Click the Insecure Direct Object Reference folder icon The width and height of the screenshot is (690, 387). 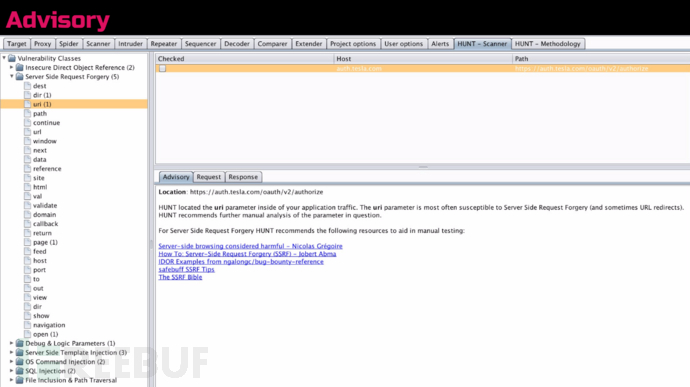pos(19,67)
